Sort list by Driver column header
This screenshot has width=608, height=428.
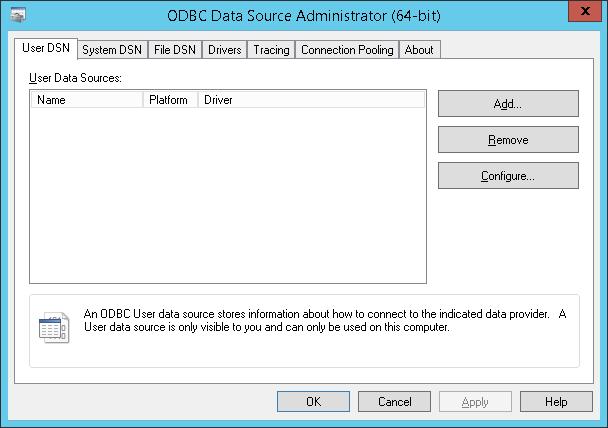310,100
